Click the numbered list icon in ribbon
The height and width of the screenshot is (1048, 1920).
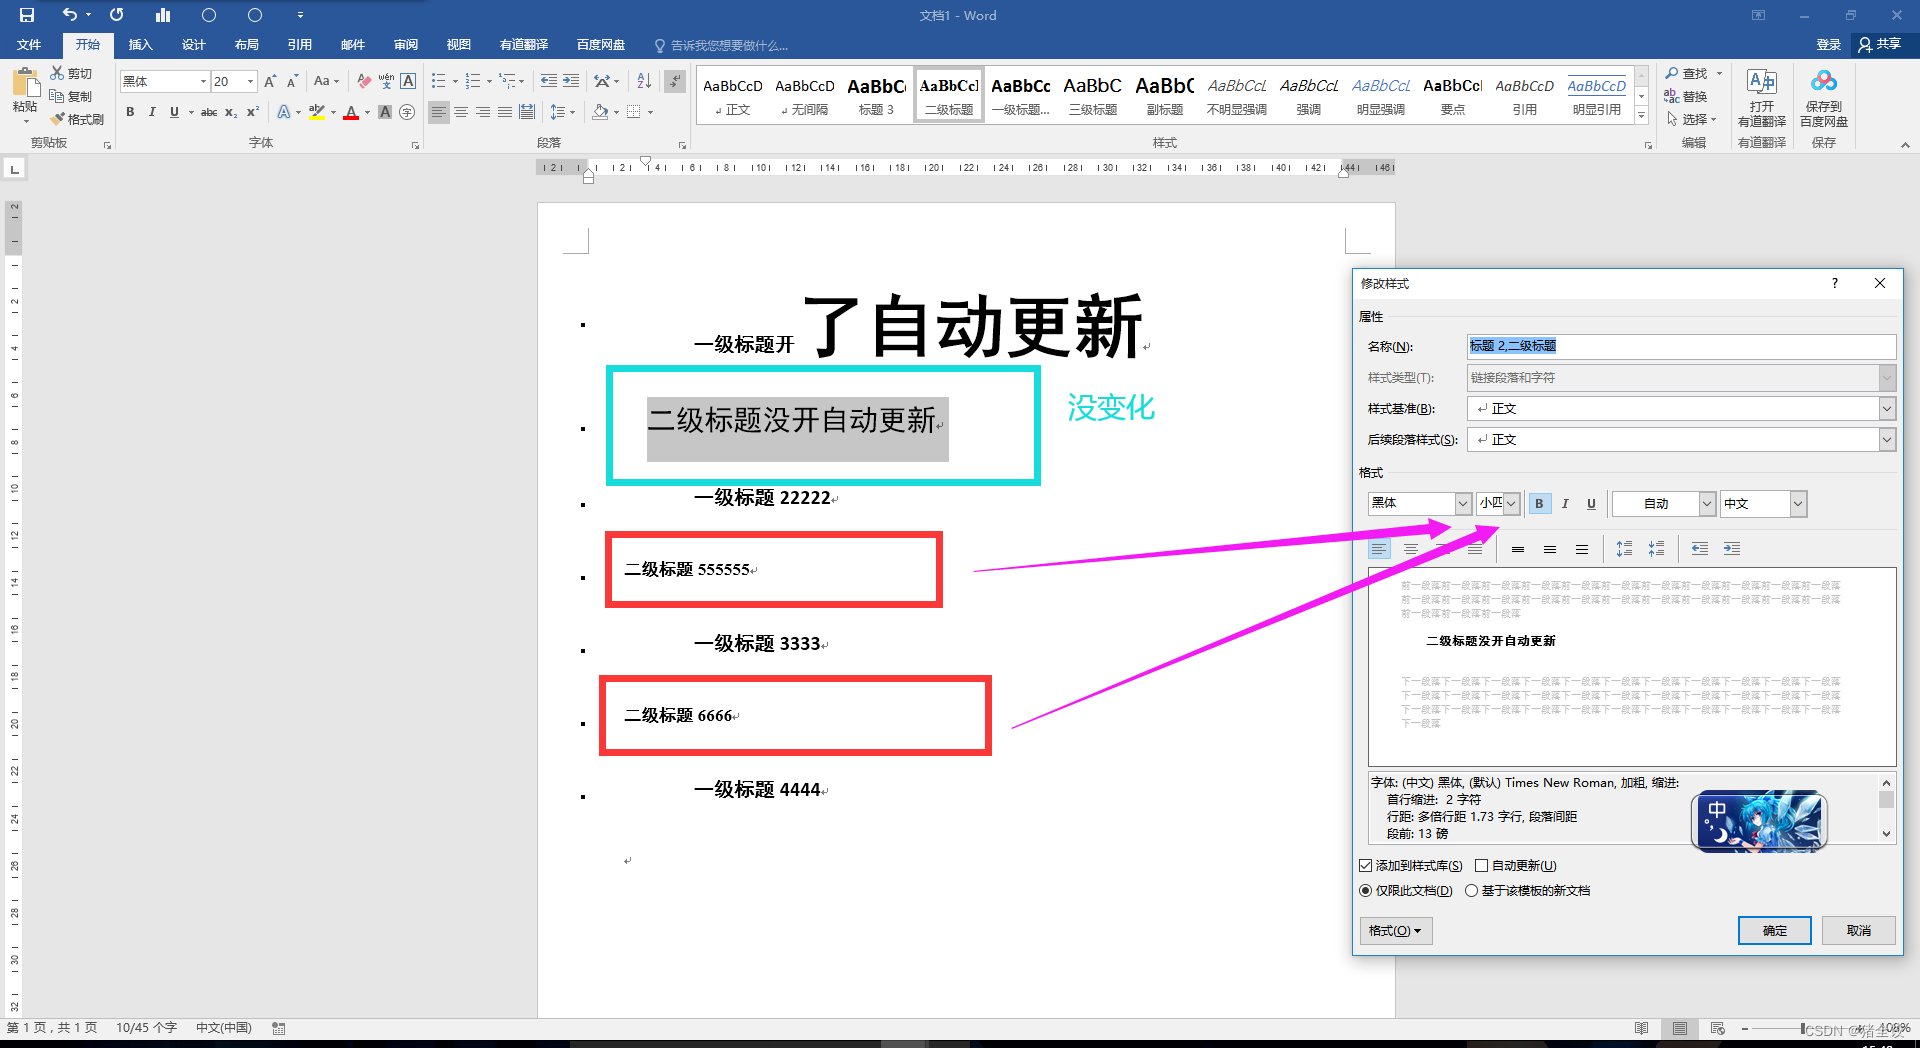(x=473, y=81)
